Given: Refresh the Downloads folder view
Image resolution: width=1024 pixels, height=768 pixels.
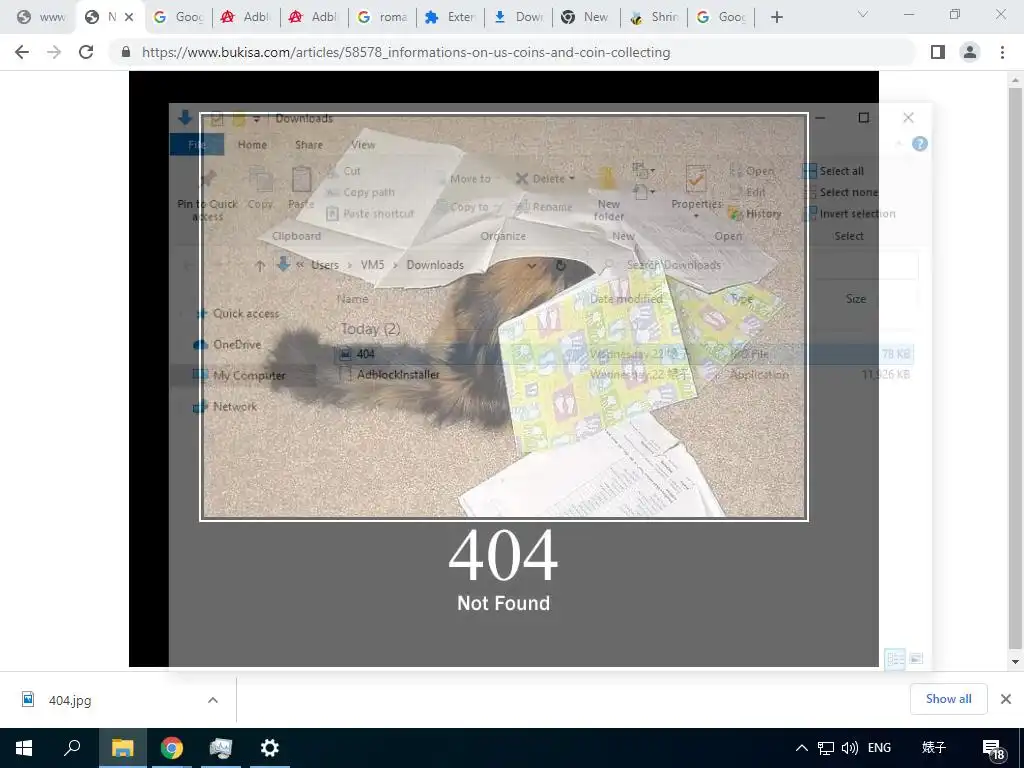Looking at the screenshot, I should click(x=560, y=265).
